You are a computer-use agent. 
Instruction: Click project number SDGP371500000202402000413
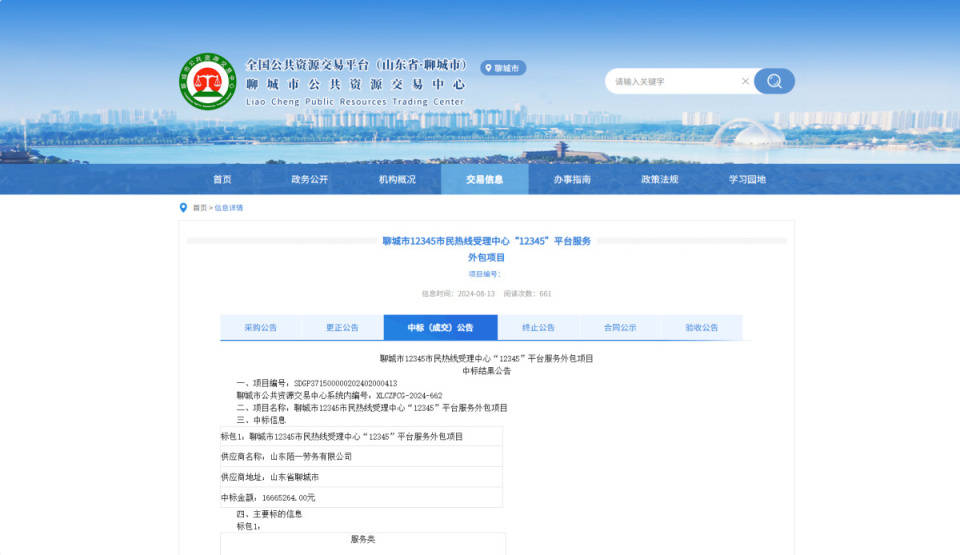click(345, 383)
